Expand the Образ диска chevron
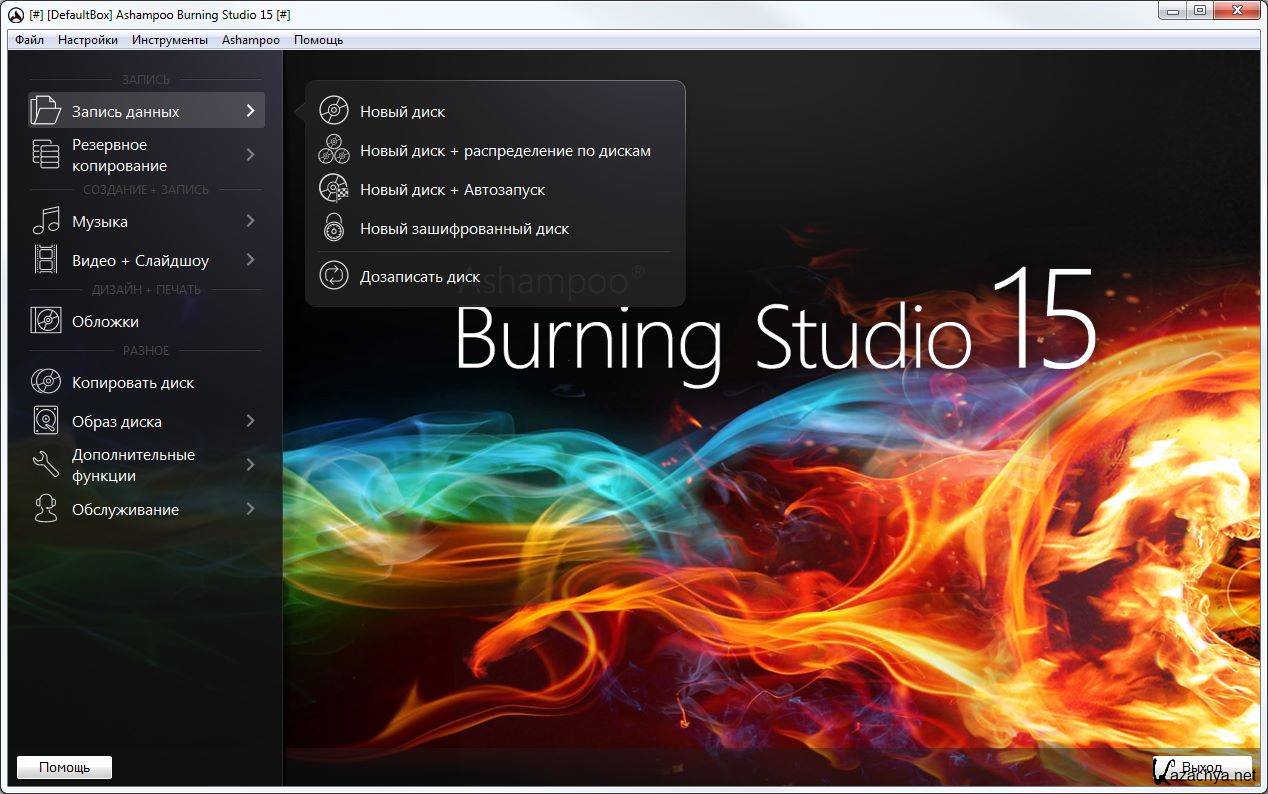This screenshot has width=1268, height=794. pos(250,421)
